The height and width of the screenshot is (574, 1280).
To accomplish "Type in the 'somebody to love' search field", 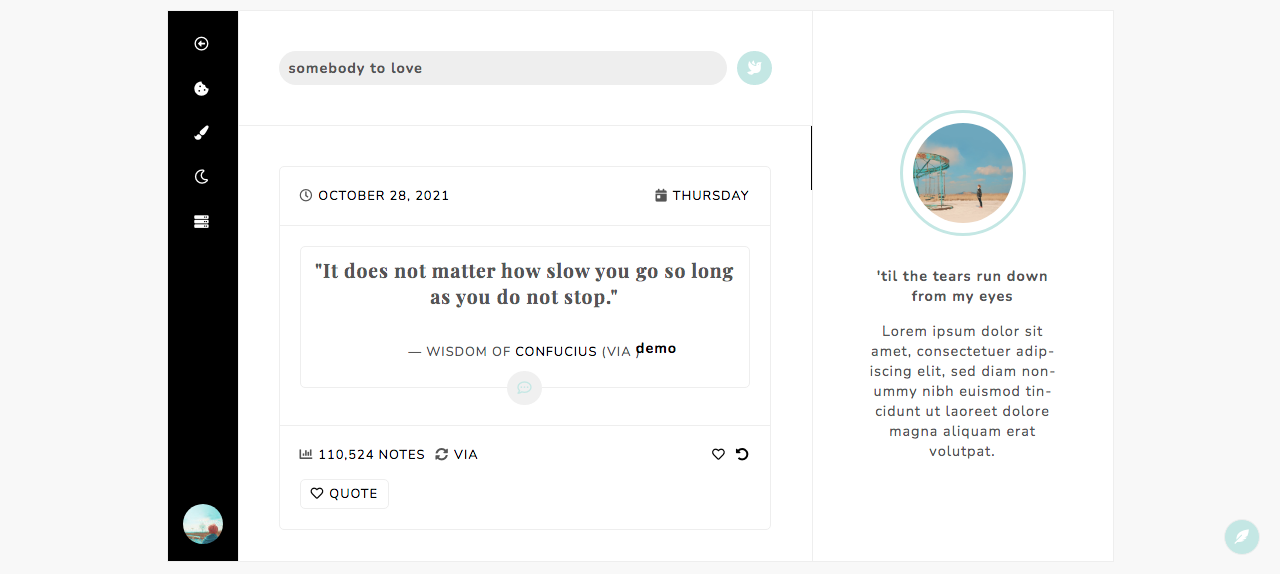I will (502, 68).
